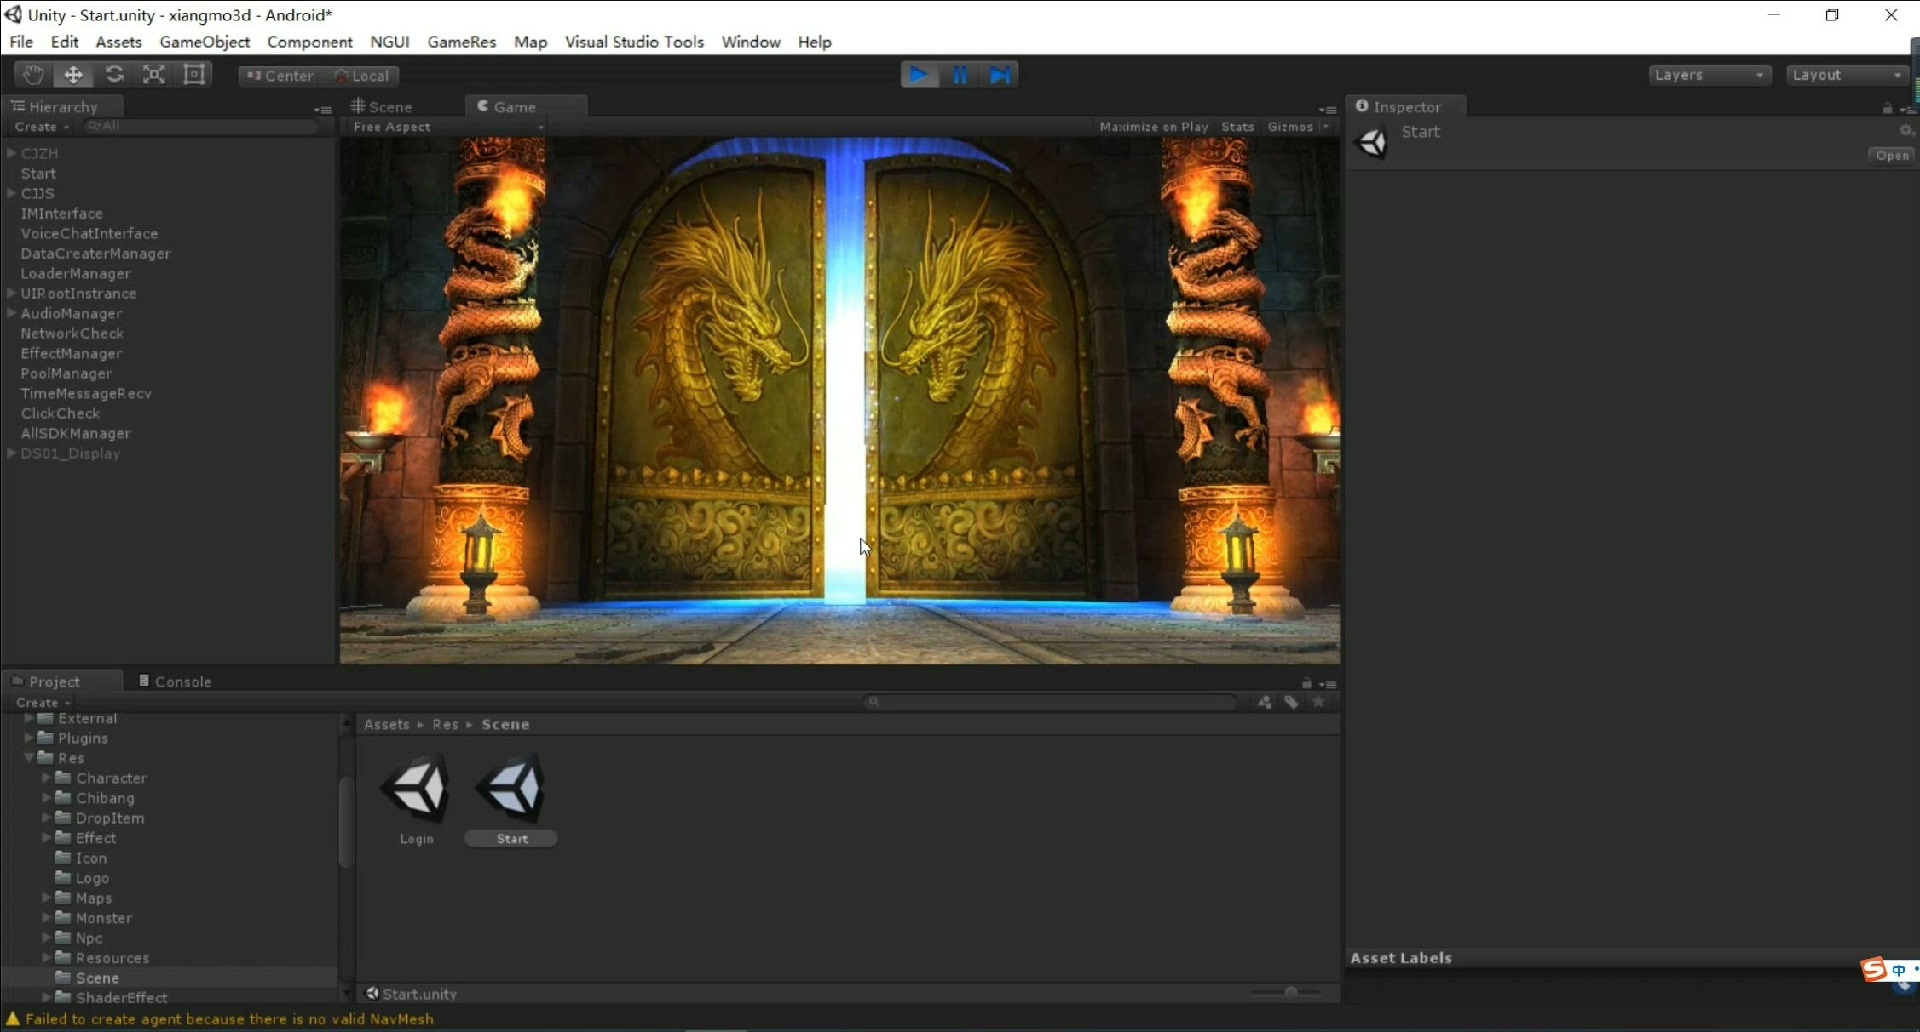Toggle pivot mode Center button
This screenshot has width=1920, height=1032.
tap(280, 76)
